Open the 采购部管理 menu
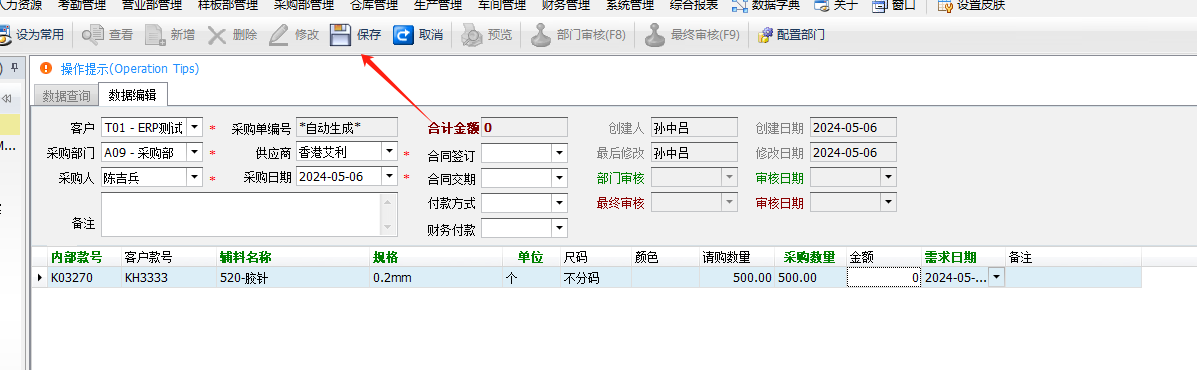Image resolution: width=1197 pixels, height=370 pixels. tap(304, 5)
